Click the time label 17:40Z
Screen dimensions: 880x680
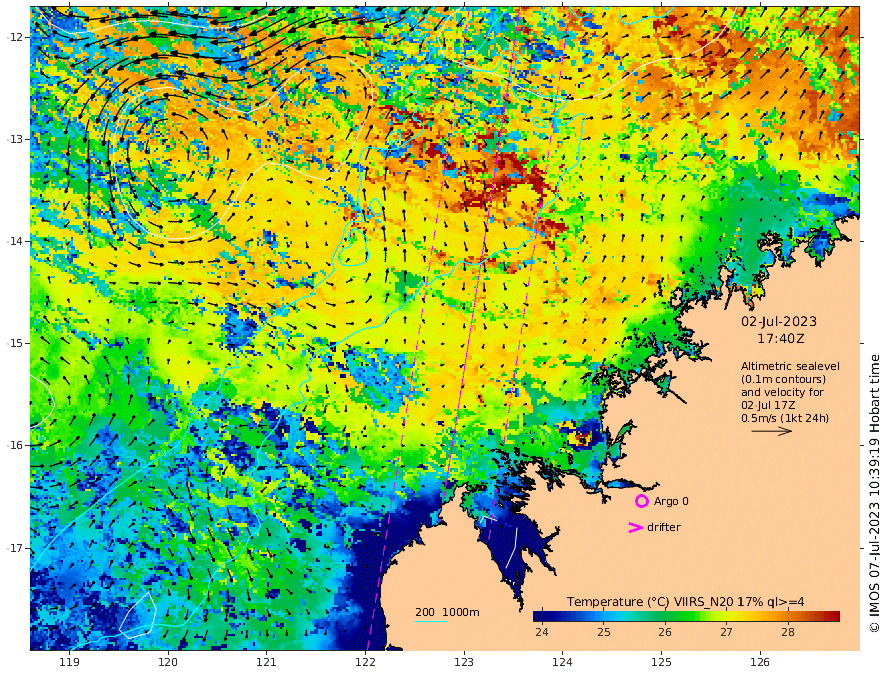pos(780,339)
